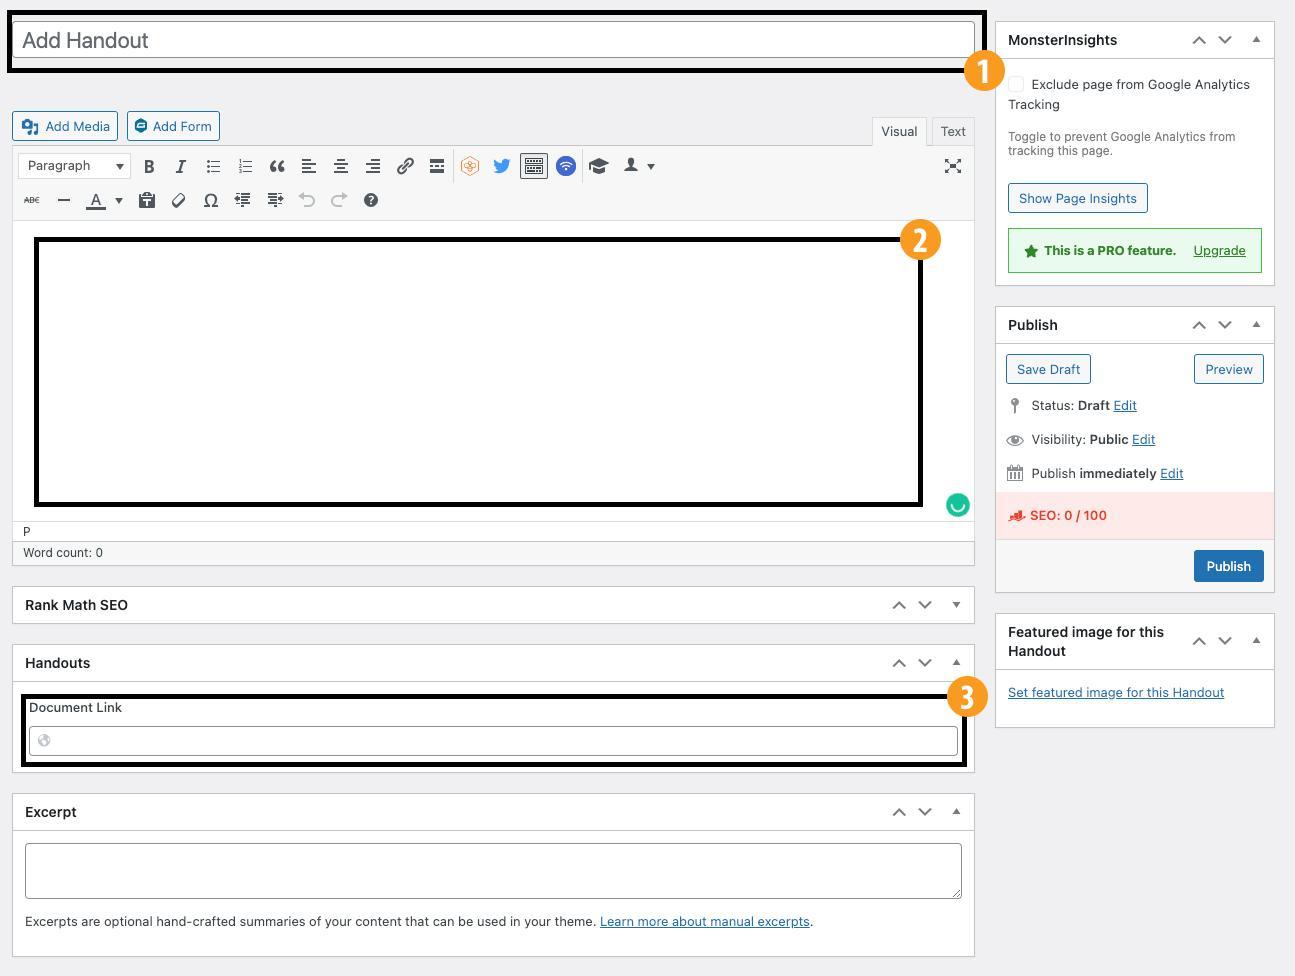Click Show Page Insights button
1295x976 pixels.
tap(1077, 198)
